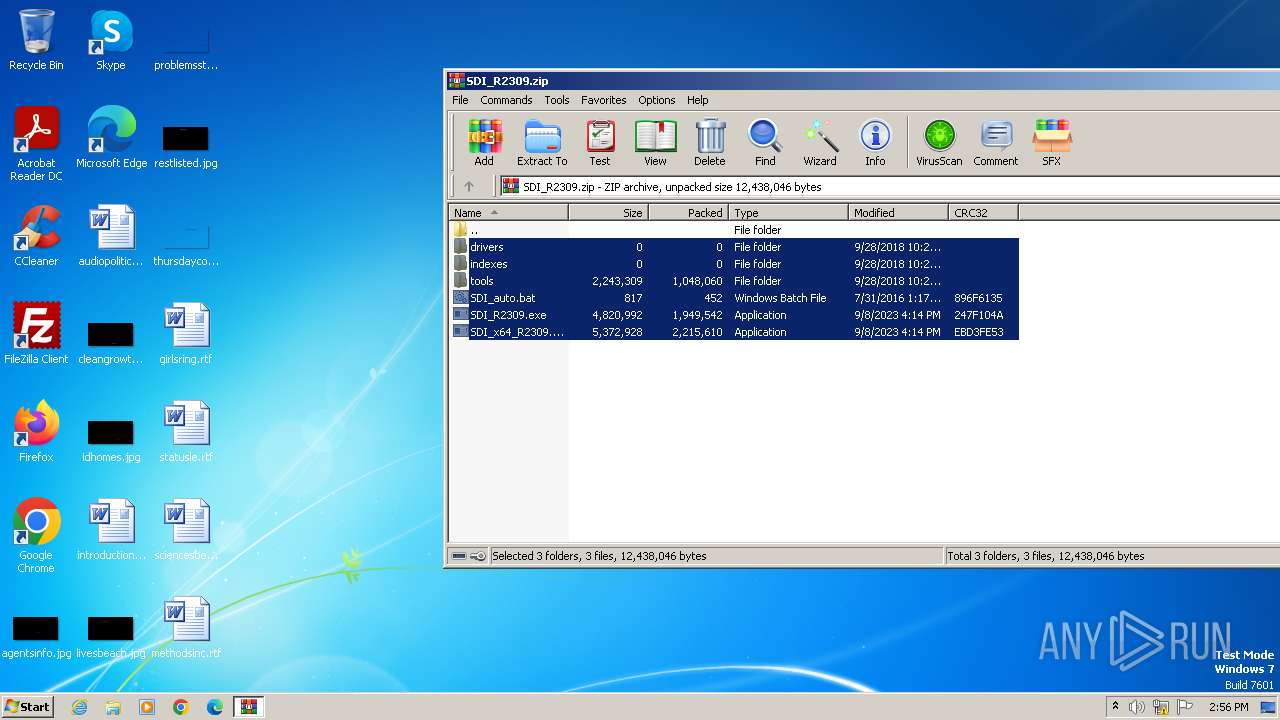Select the tools folder row

tap(734, 281)
